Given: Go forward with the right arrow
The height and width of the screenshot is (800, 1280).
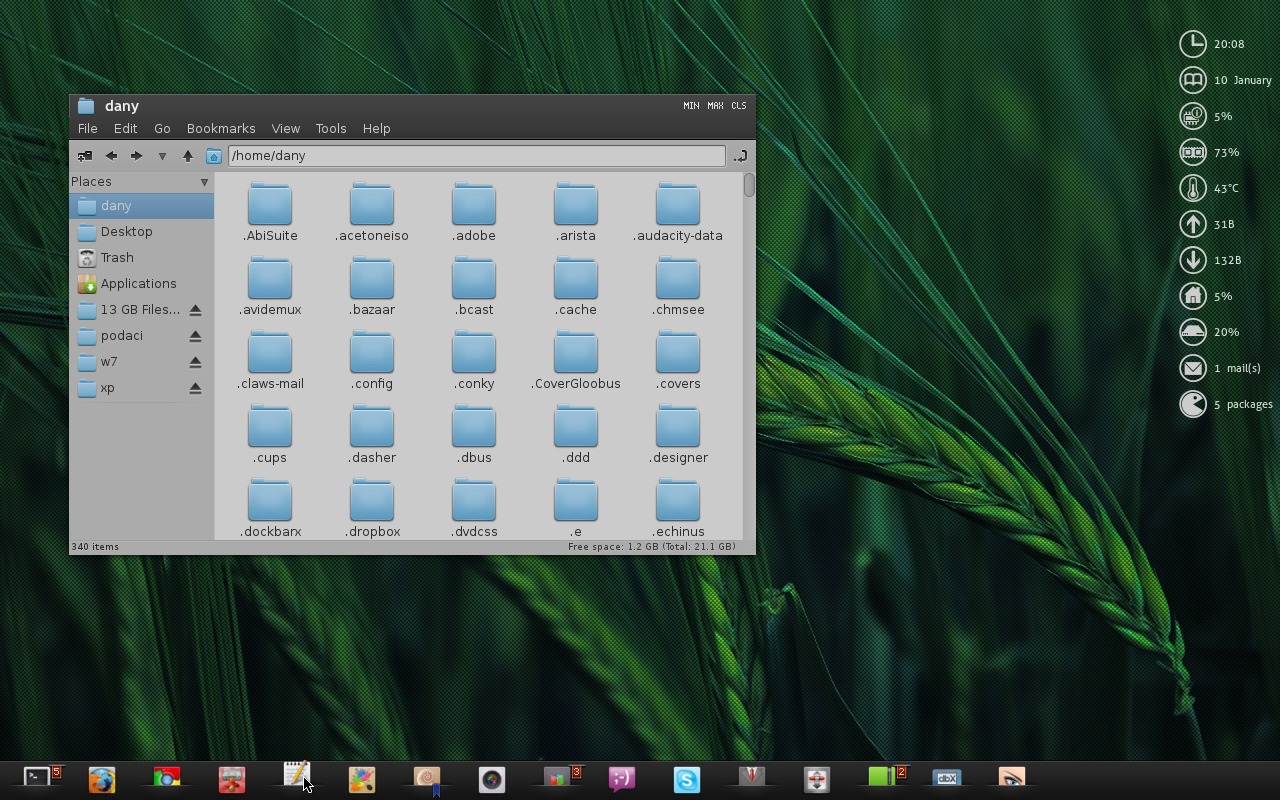Looking at the screenshot, I should click(136, 156).
